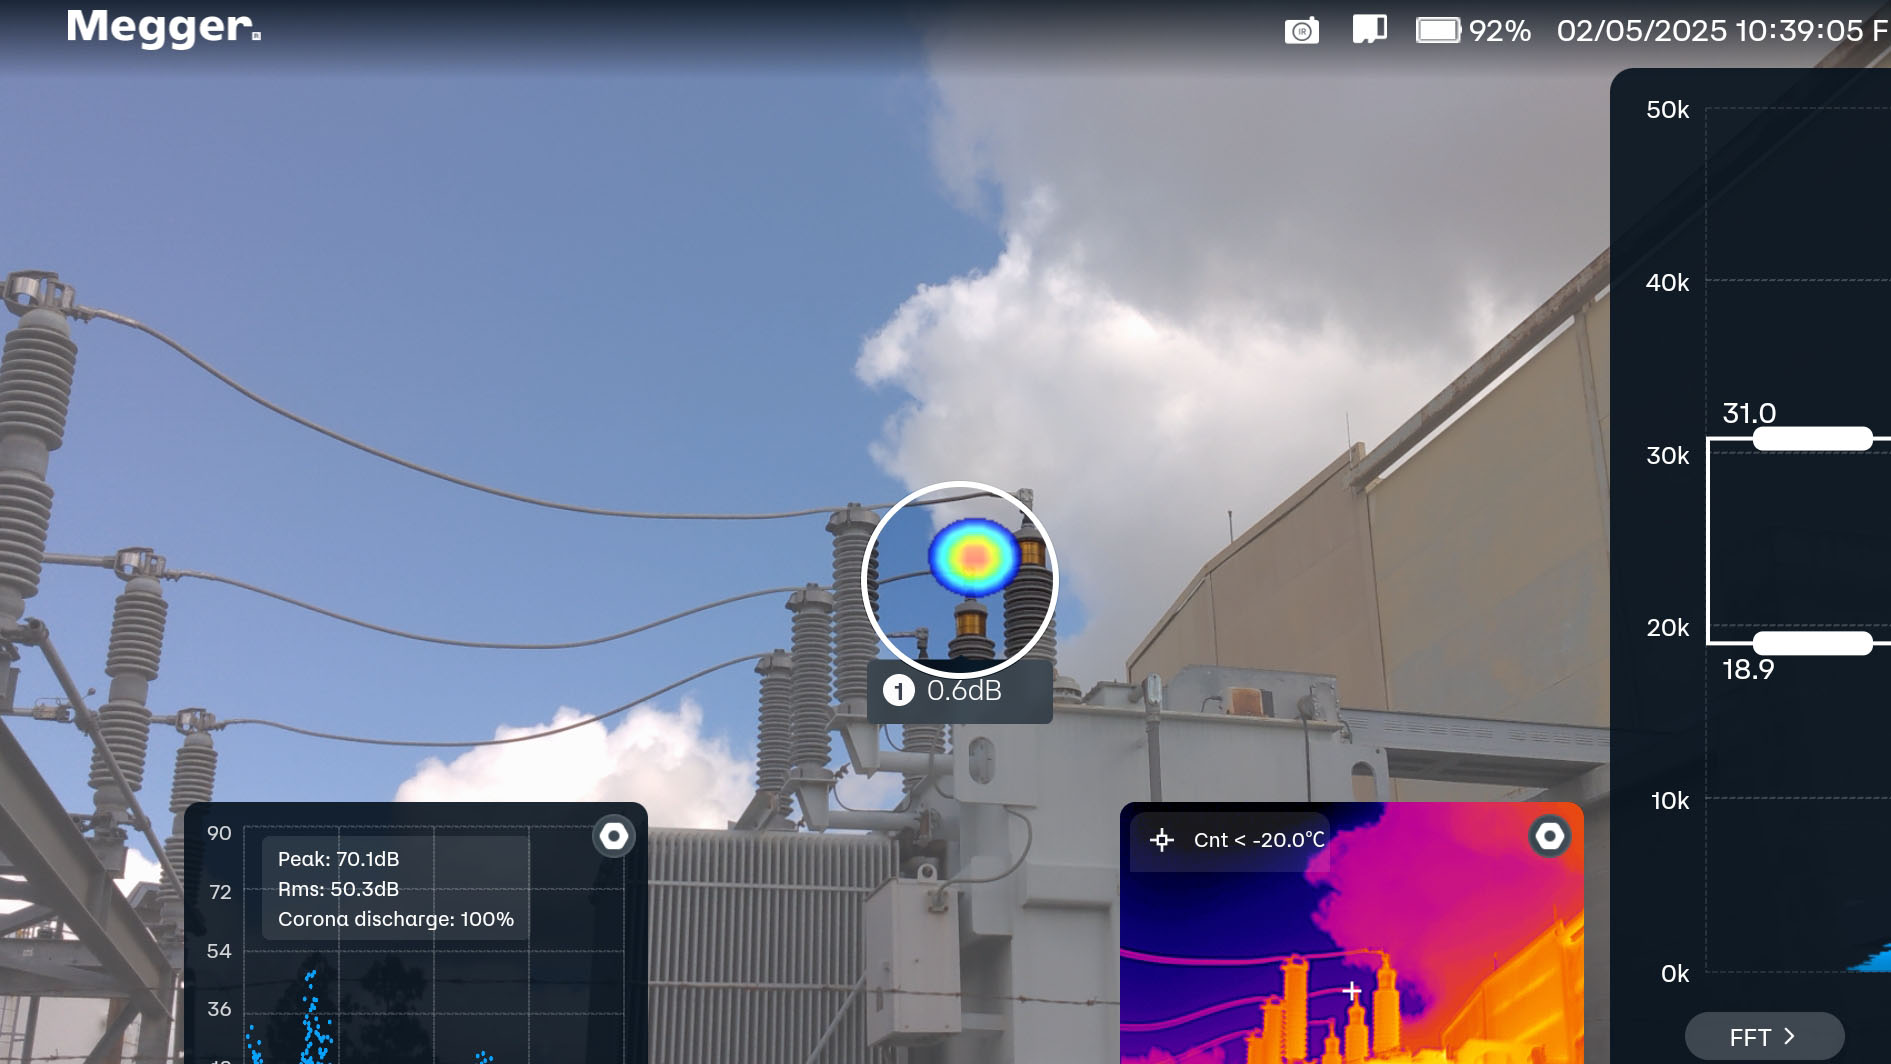Click the Megger logo
Image resolution: width=1891 pixels, height=1064 pixels.
[163, 28]
